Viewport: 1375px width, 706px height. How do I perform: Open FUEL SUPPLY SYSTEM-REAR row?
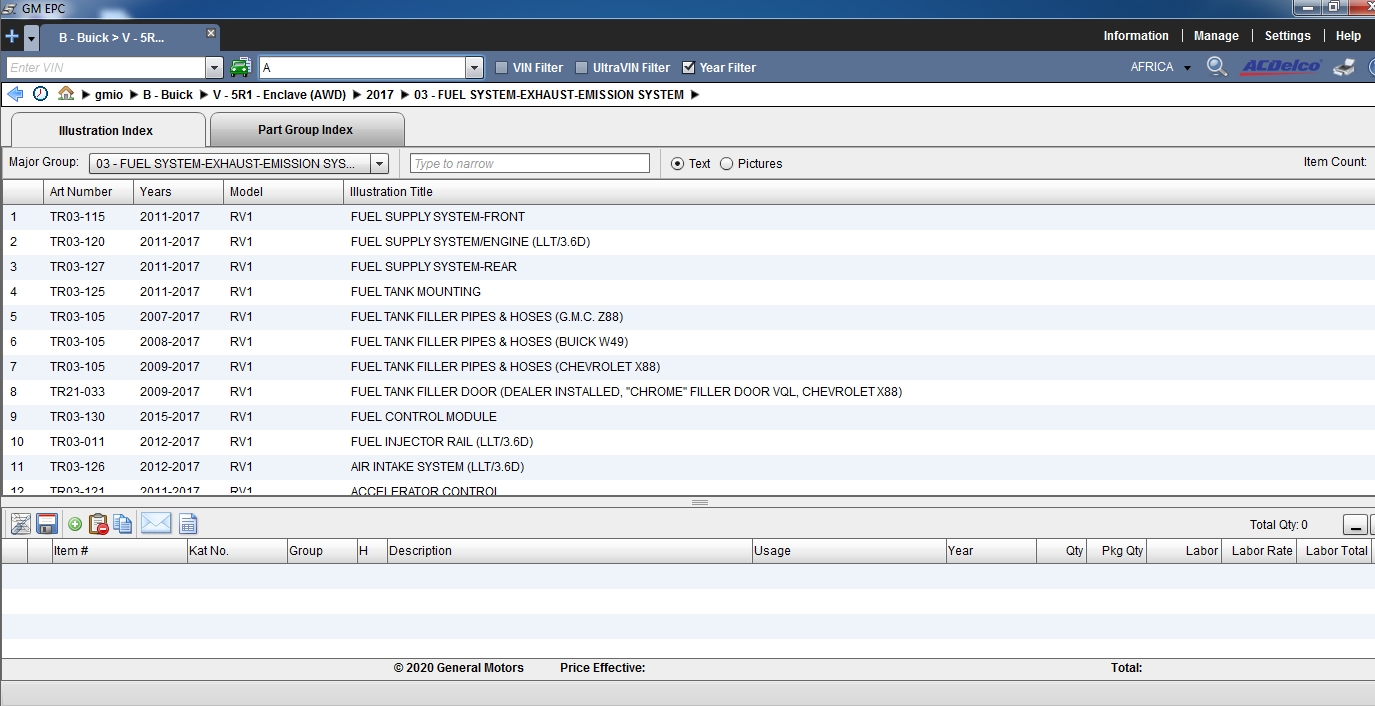click(x=688, y=267)
